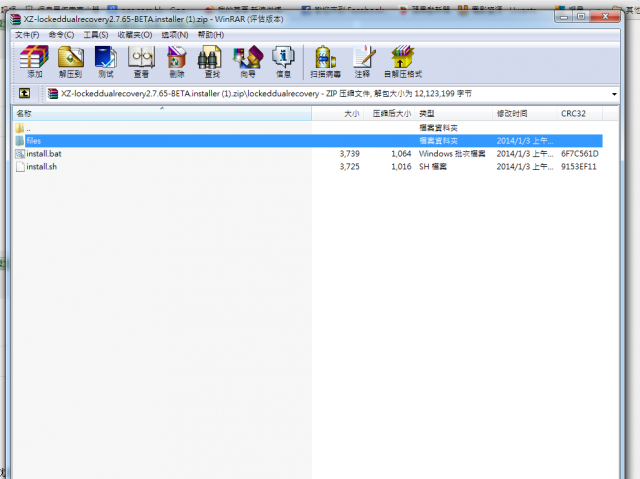Image resolution: width=640 pixels, height=479 pixels.
Task: Sort by Packed size (压缩后大小) column header
Action: click(388, 113)
